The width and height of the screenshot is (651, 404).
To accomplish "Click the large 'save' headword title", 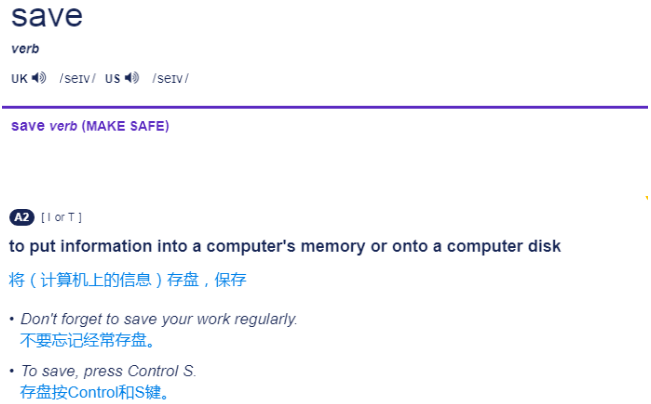I will click(47, 17).
